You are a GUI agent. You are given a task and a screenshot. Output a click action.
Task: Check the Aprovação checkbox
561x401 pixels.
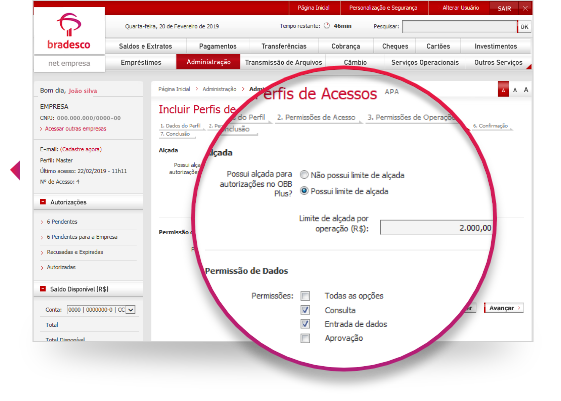pyautogui.click(x=305, y=338)
